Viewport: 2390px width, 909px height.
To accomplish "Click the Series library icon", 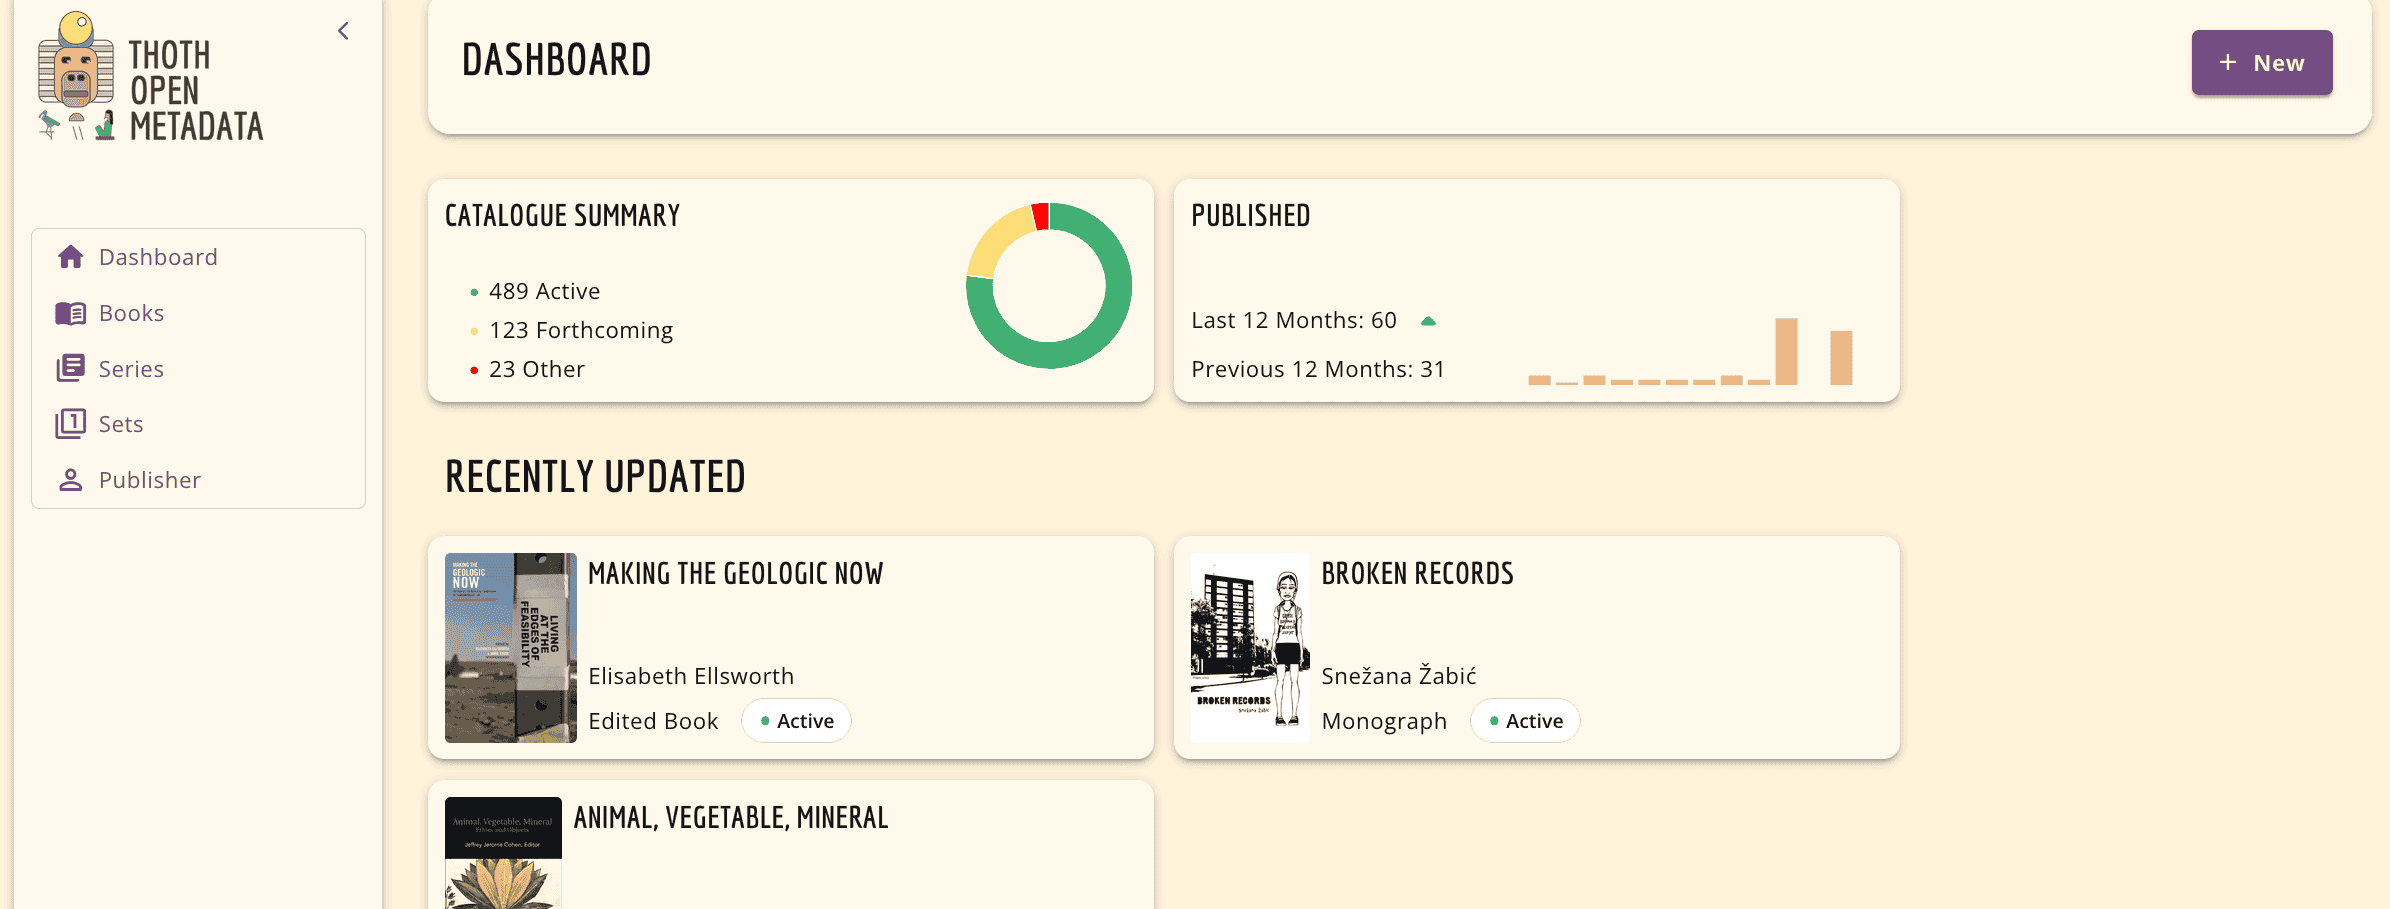I will click(x=70, y=368).
